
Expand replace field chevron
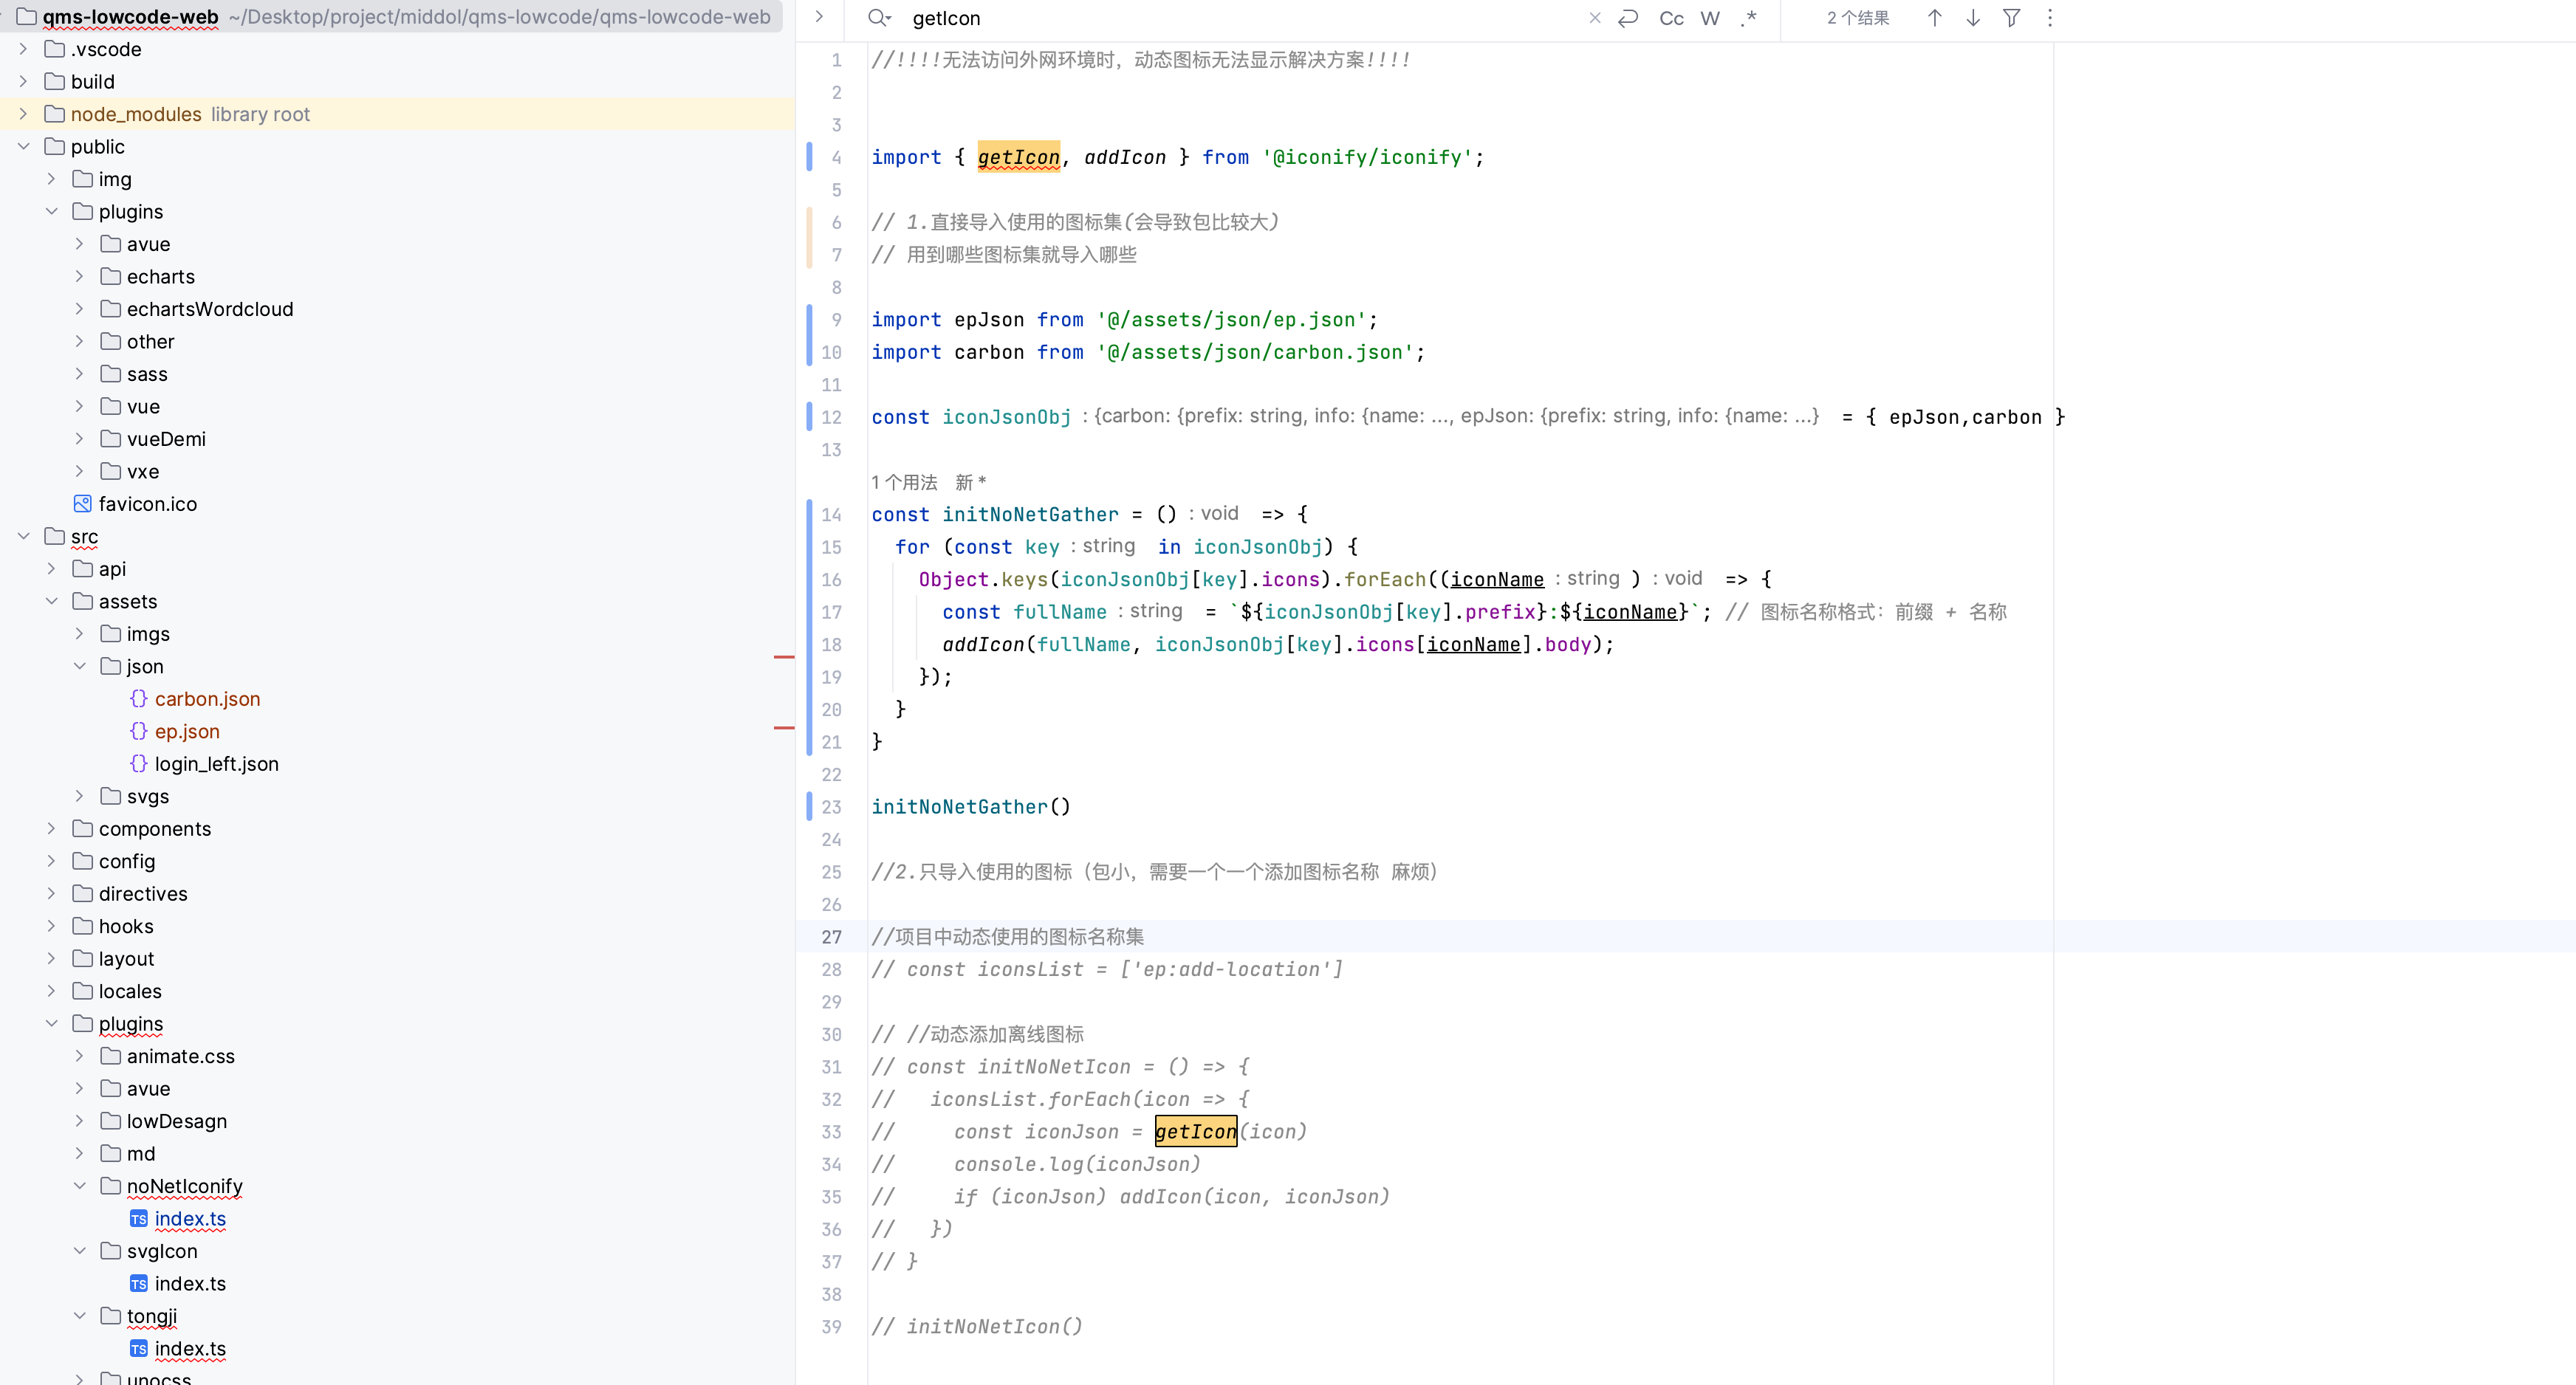(x=819, y=17)
